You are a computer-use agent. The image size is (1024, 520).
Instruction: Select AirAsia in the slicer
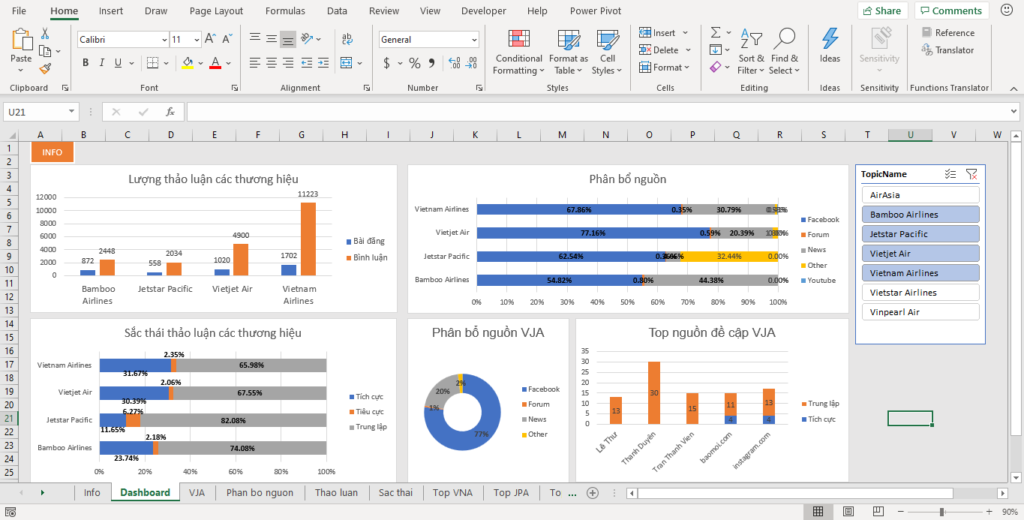coord(920,195)
